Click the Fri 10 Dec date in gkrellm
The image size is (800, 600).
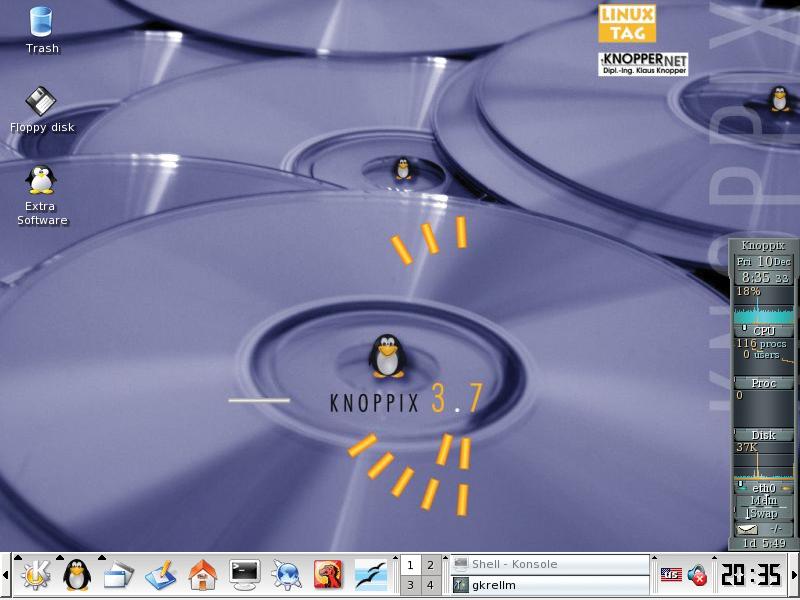(764, 262)
